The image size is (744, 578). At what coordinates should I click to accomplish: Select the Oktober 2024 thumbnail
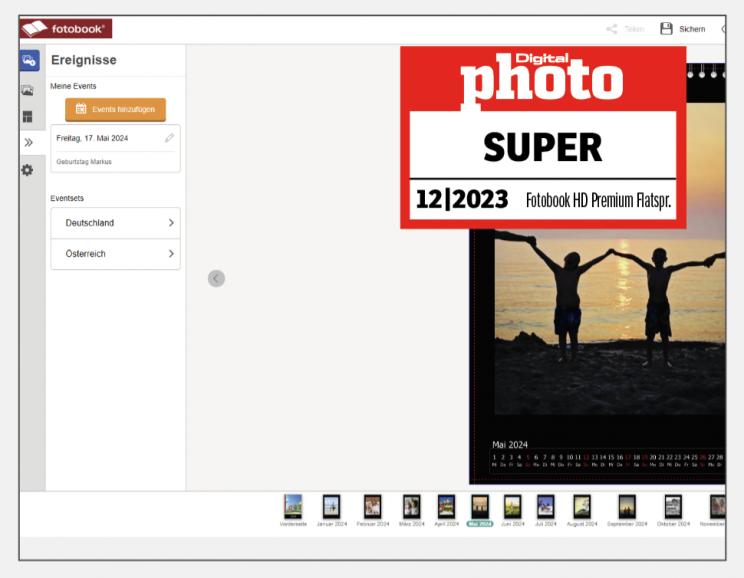(x=673, y=507)
